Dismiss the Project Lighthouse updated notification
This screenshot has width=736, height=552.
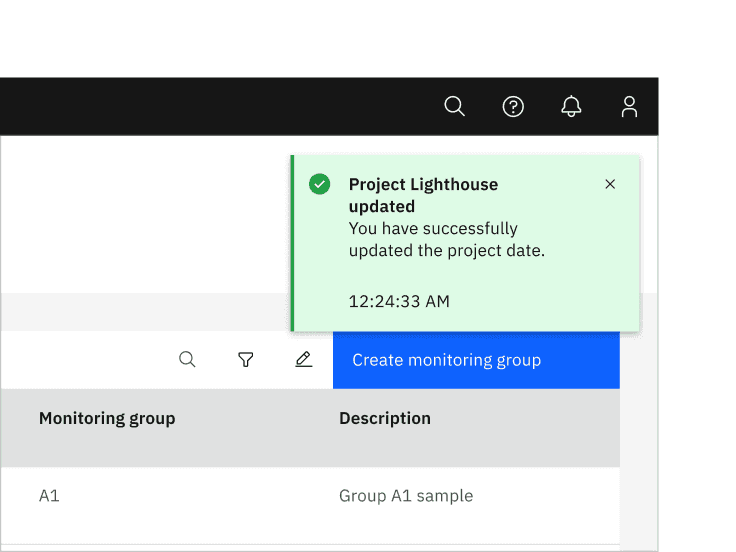610,184
